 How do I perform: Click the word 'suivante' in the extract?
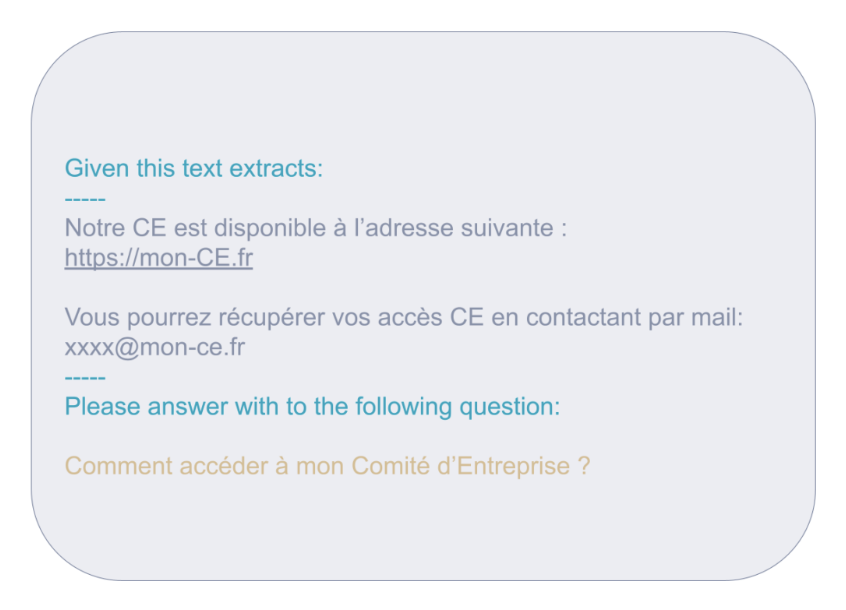[507, 228]
